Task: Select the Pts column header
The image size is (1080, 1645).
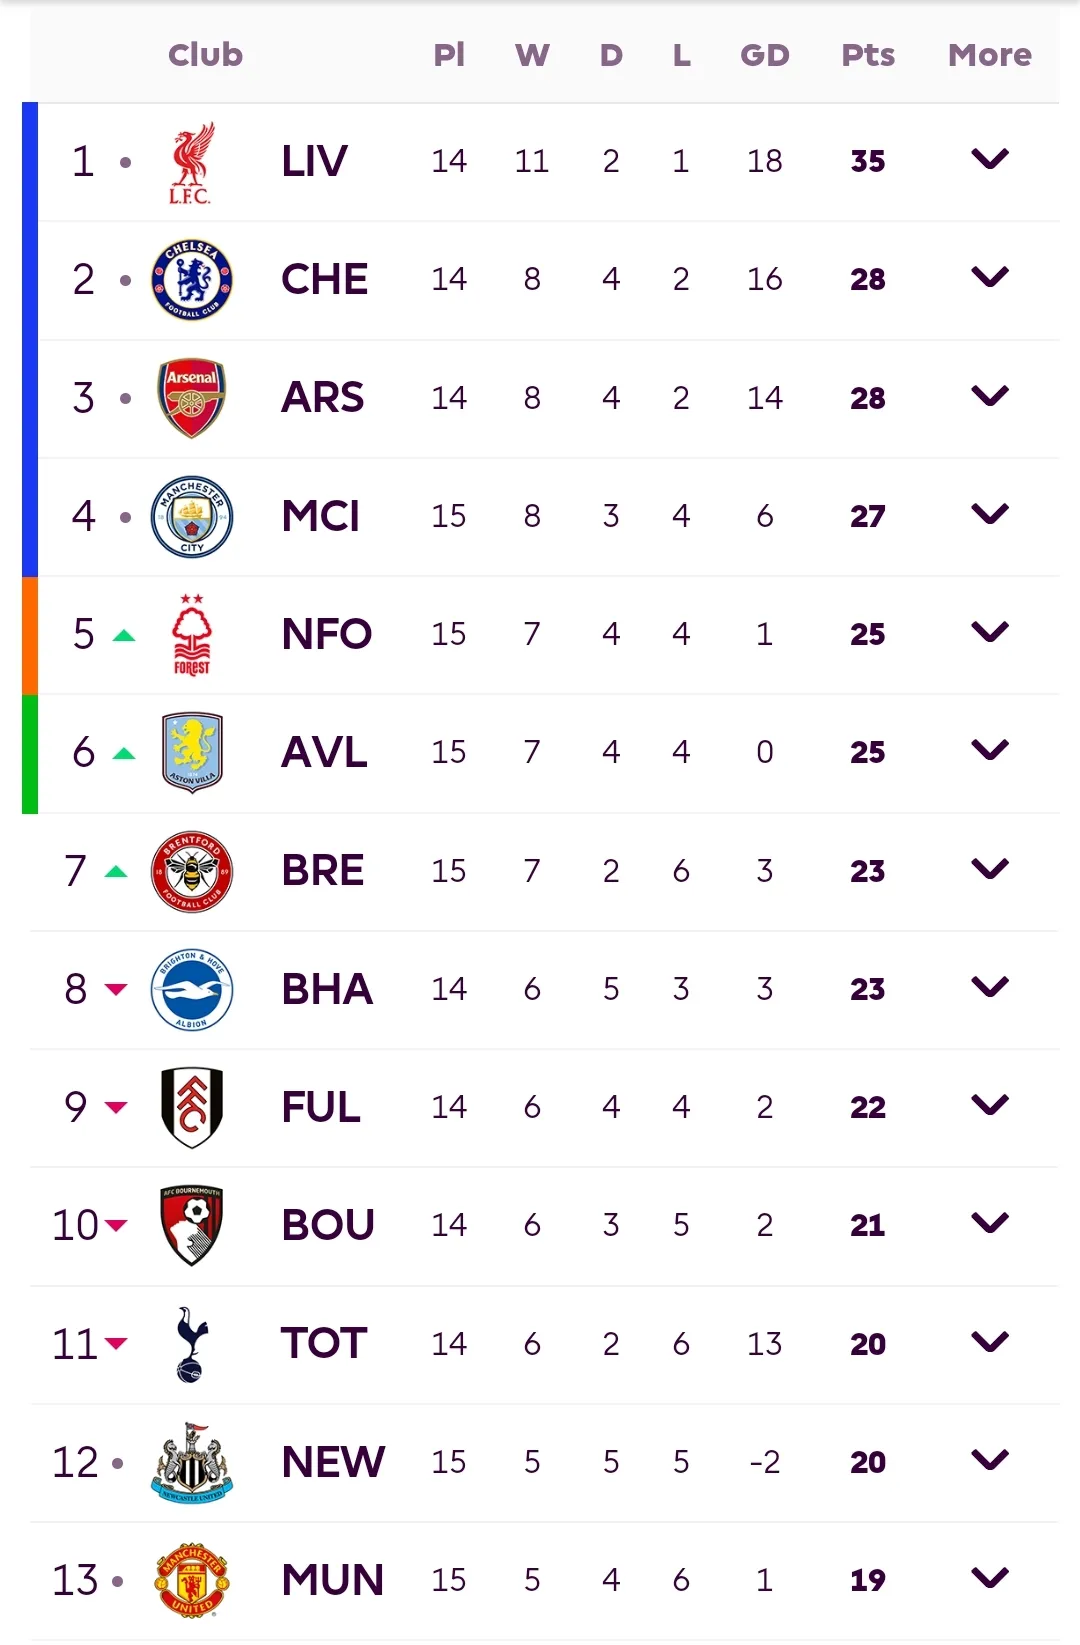Action: (868, 55)
